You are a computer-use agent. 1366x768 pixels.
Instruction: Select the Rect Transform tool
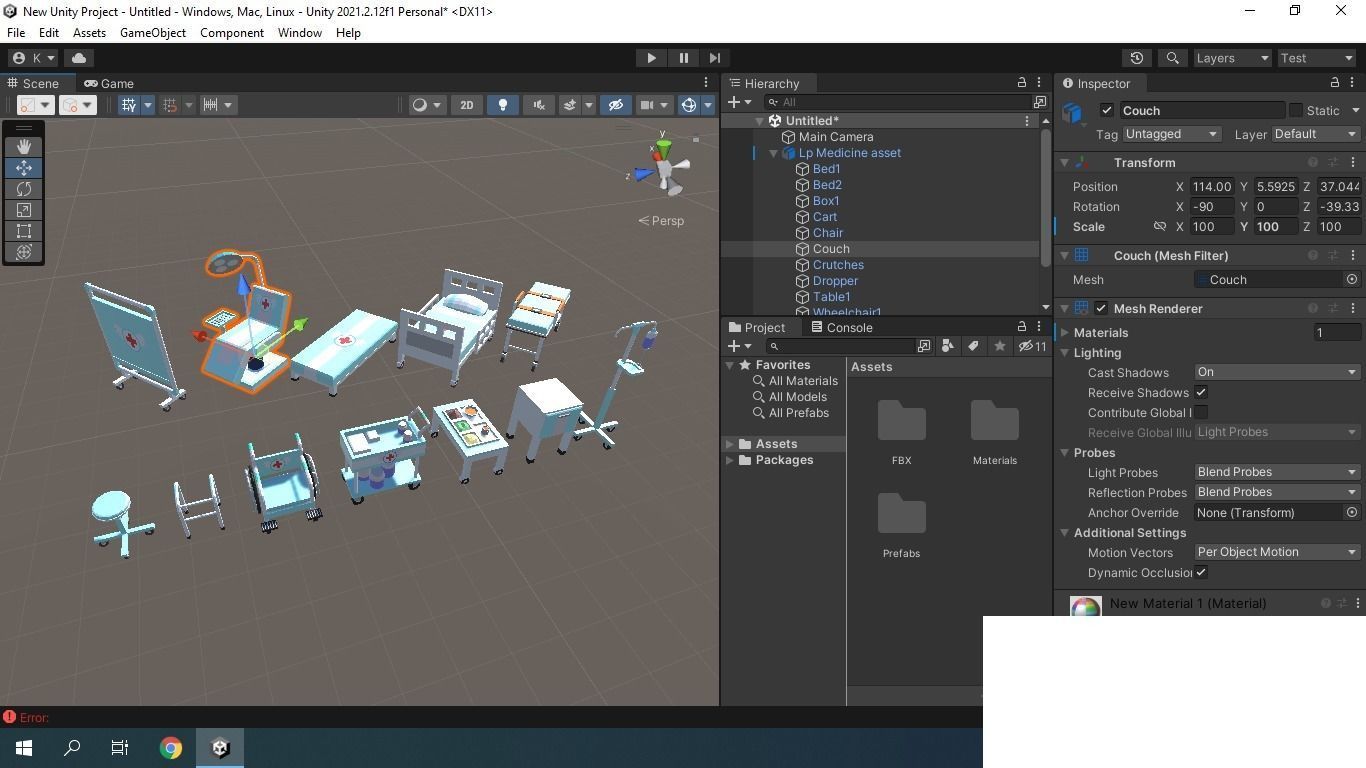pos(24,231)
